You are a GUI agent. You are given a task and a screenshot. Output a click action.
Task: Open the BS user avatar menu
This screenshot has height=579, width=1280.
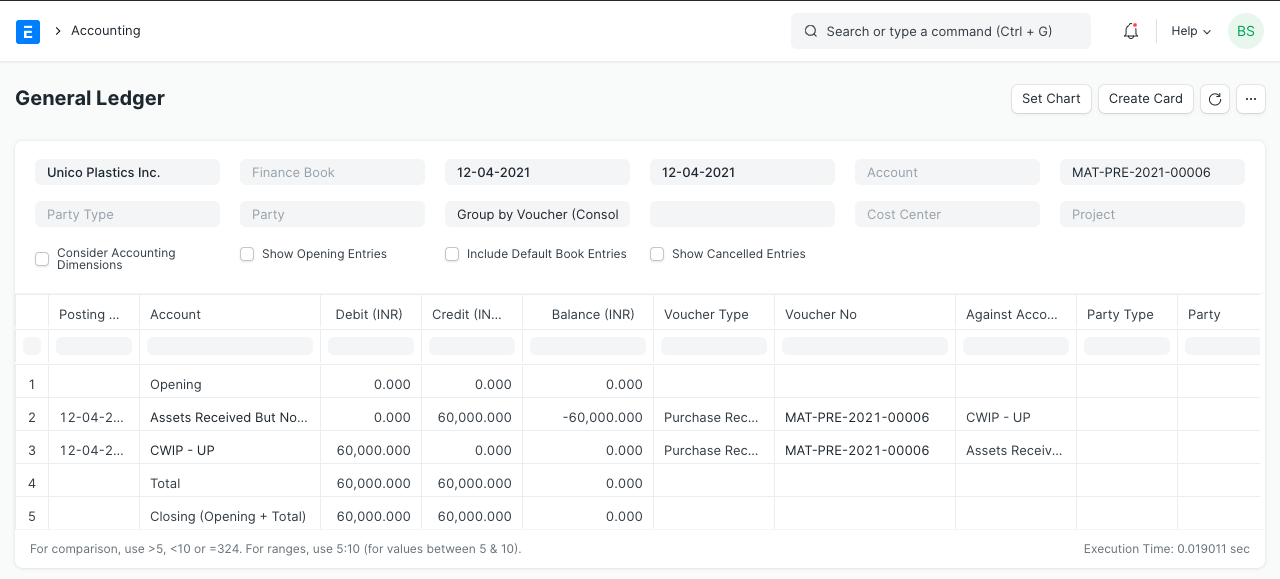point(1245,31)
